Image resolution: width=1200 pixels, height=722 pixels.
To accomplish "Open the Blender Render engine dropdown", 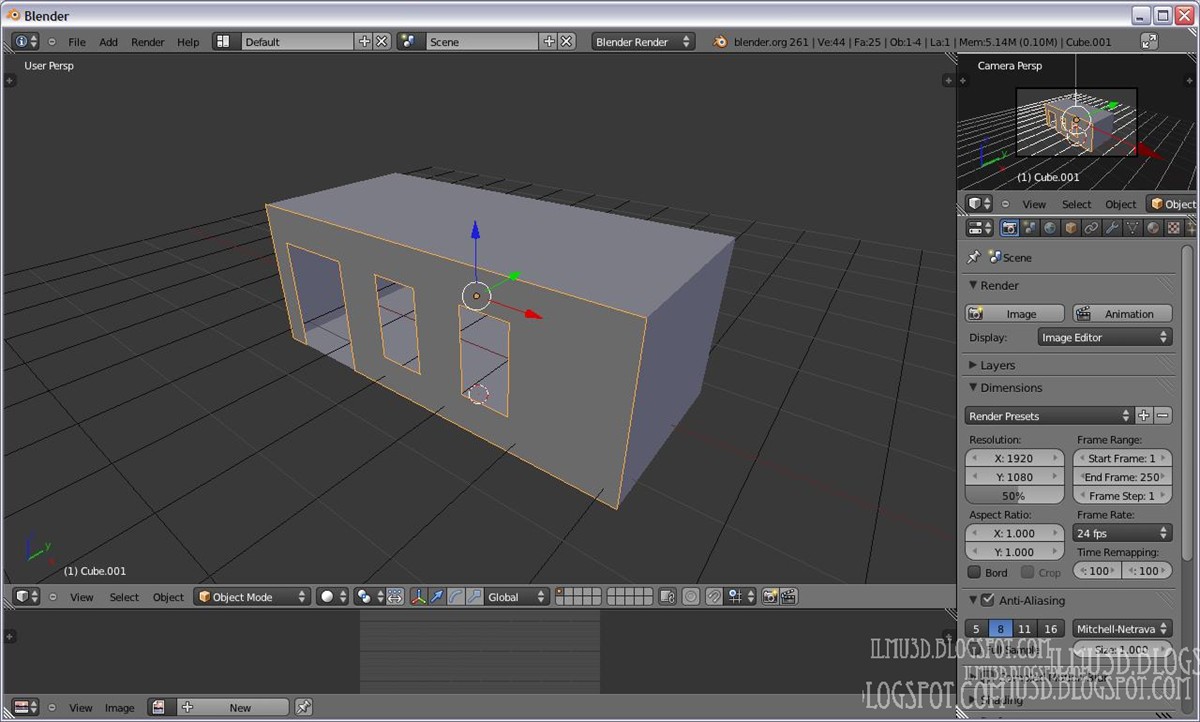I will (642, 41).
